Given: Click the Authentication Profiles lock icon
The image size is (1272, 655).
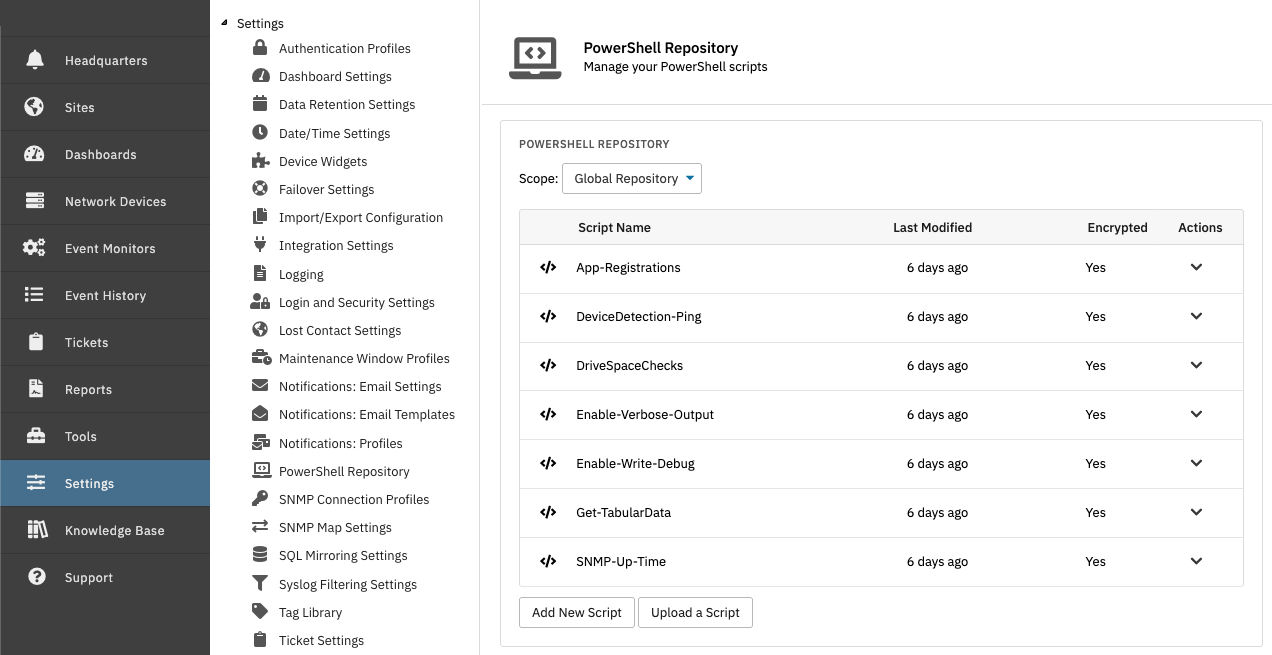Looking at the screenshot, I should [x=260, y=48].
